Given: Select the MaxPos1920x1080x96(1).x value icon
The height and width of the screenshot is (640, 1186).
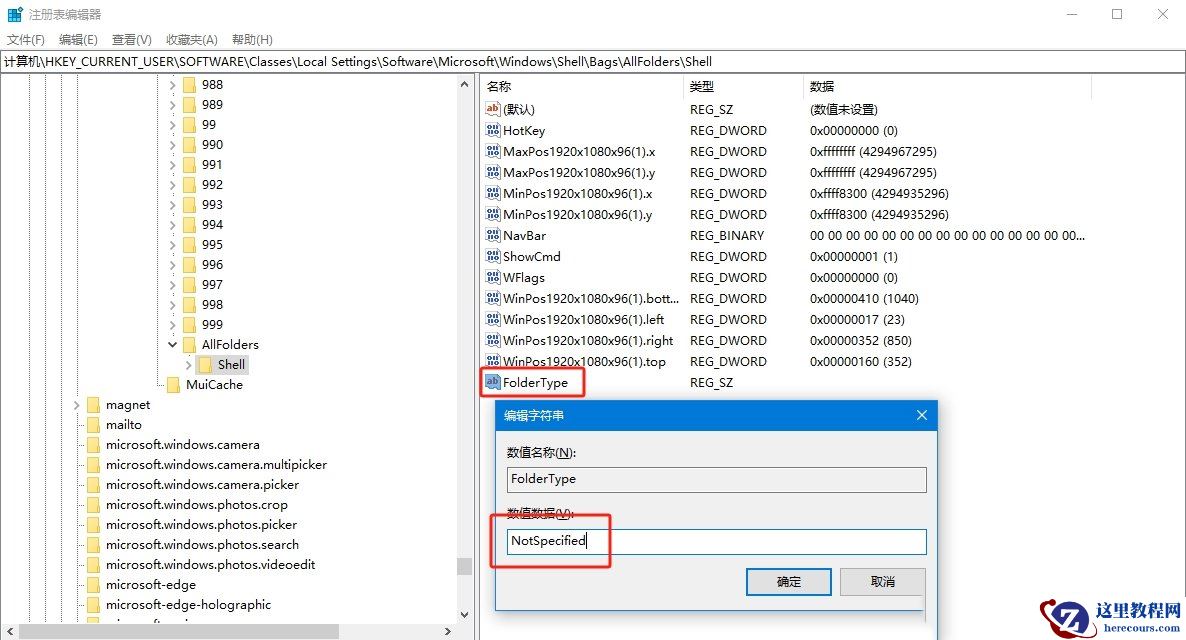Looking at the screenshot, I should coord(492,151).
